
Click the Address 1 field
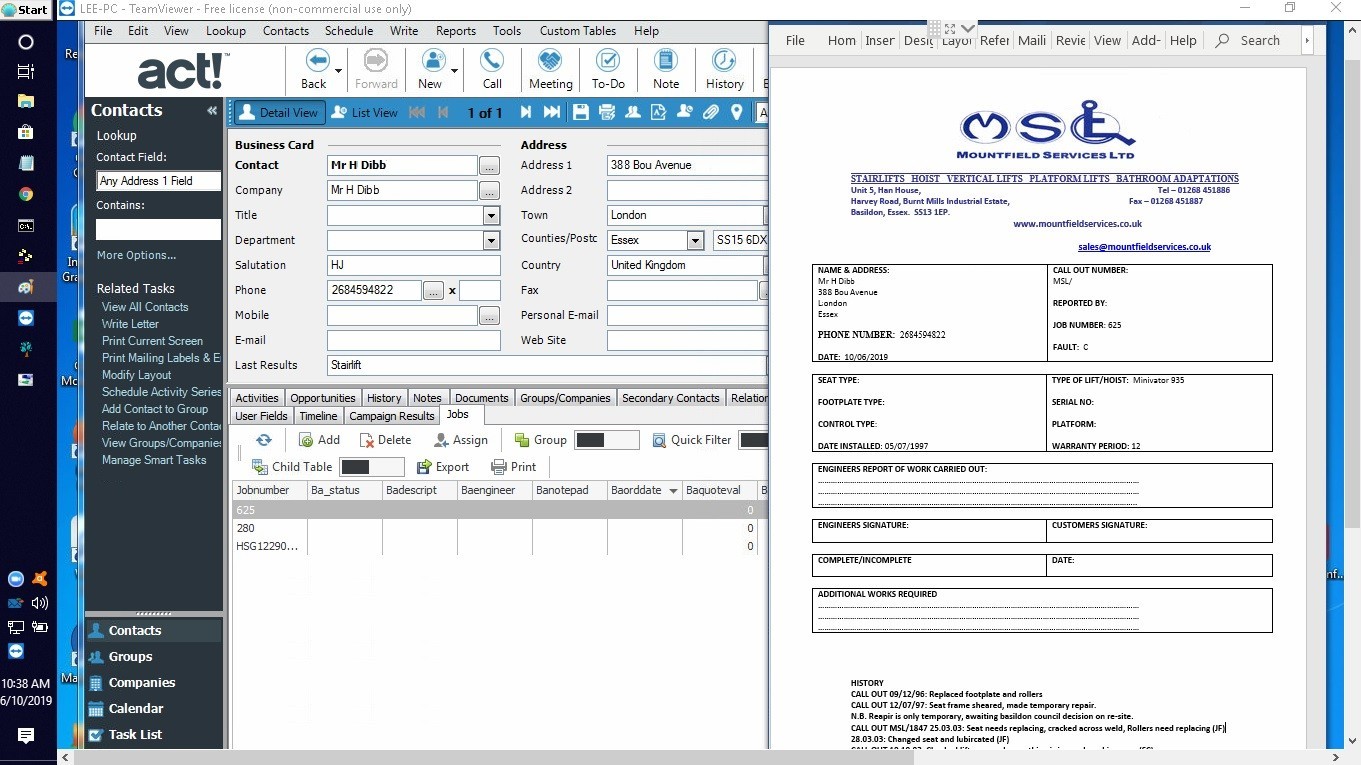point(687,165)
